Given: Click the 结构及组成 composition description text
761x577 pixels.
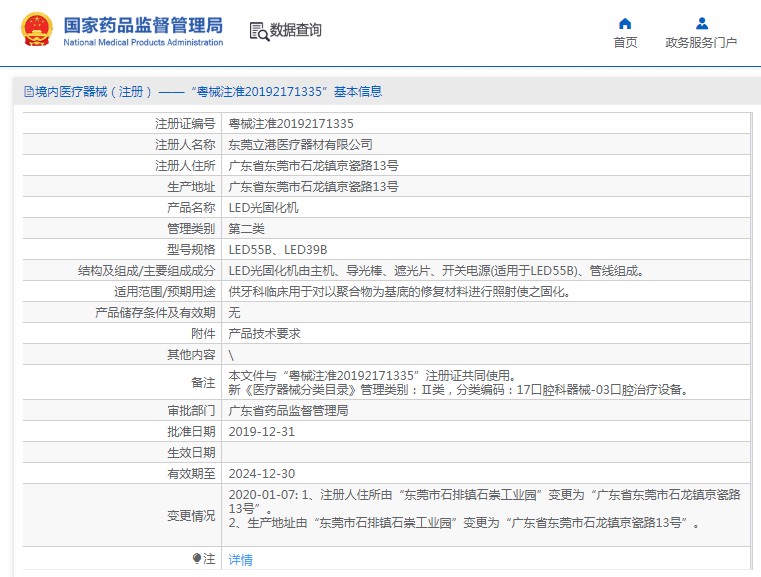Looking at the screenshot, I should [x=436, y=271].
